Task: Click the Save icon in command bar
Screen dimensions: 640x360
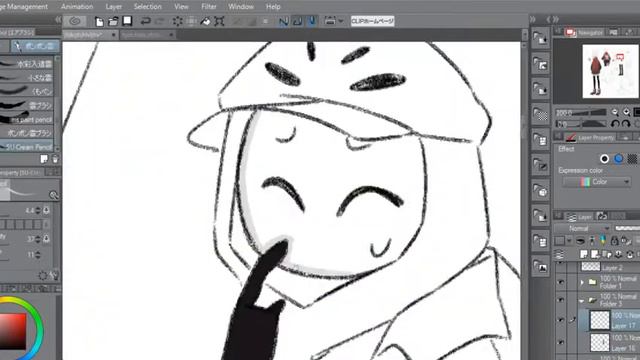Action: point(127,21)
